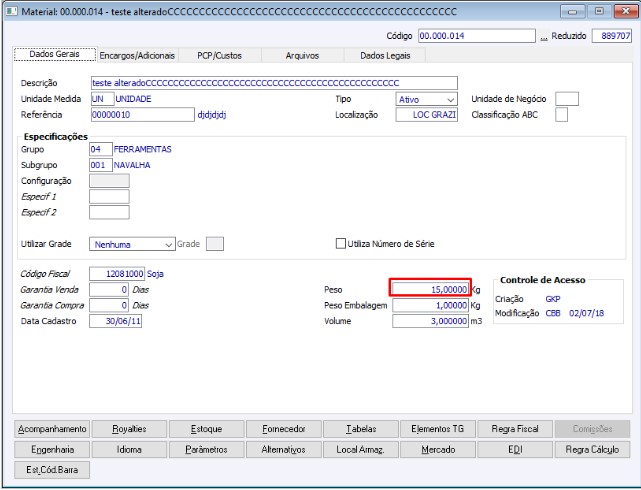
Task: Maximize the Material window
Action: point(599,11)
